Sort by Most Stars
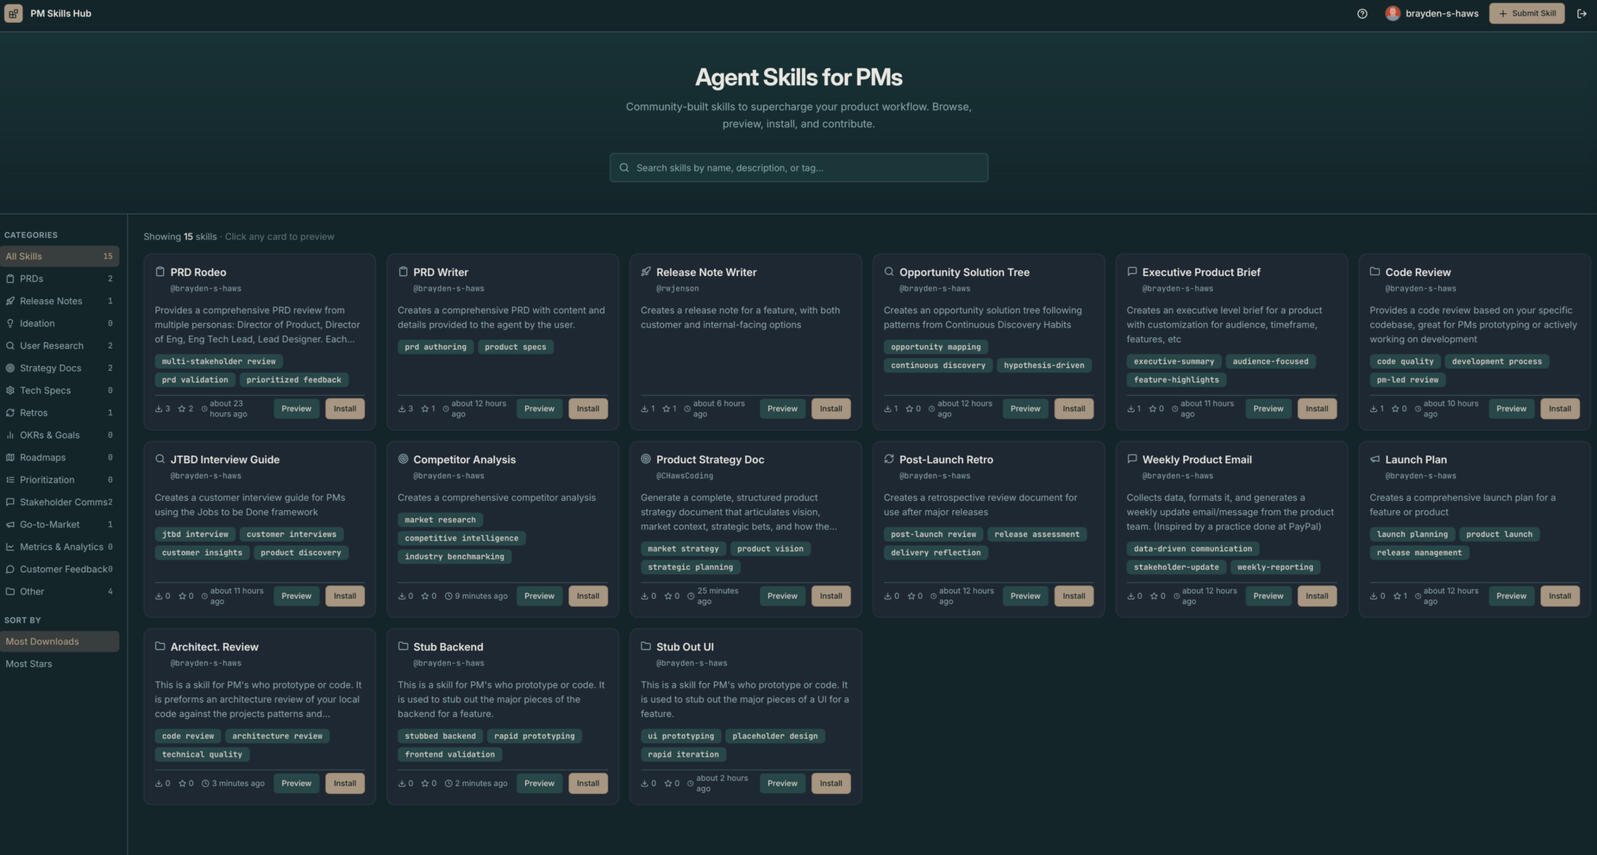This screenshot has height=855, width=1597. [x=59, y=664]
